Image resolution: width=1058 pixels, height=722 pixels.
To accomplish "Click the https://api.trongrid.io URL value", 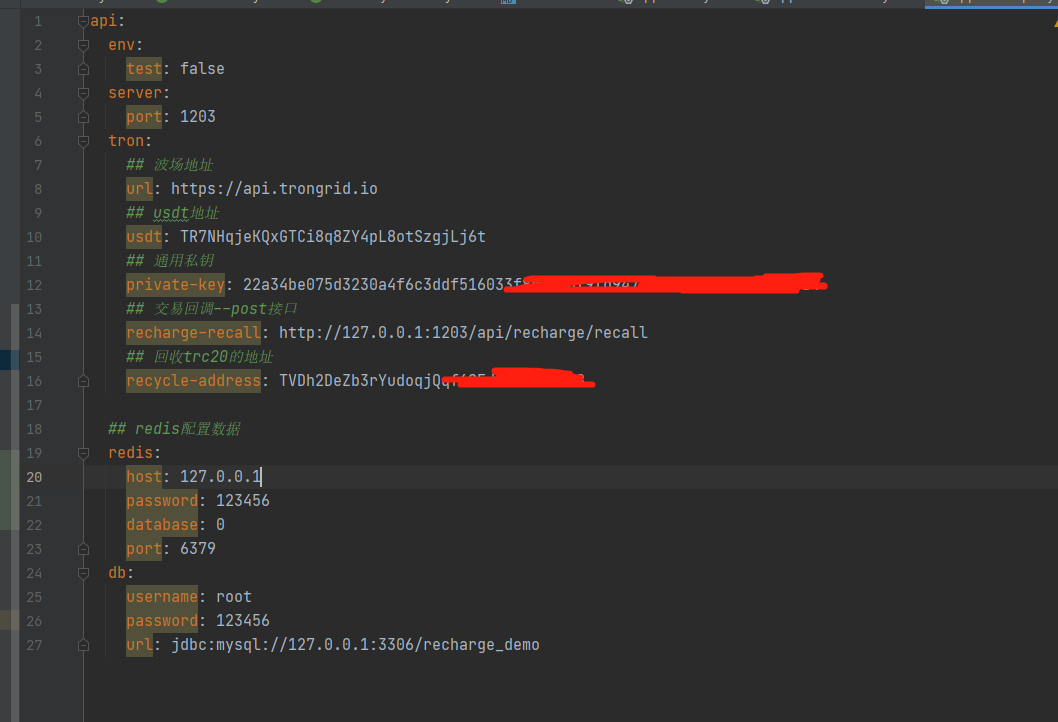I will 274,189.
